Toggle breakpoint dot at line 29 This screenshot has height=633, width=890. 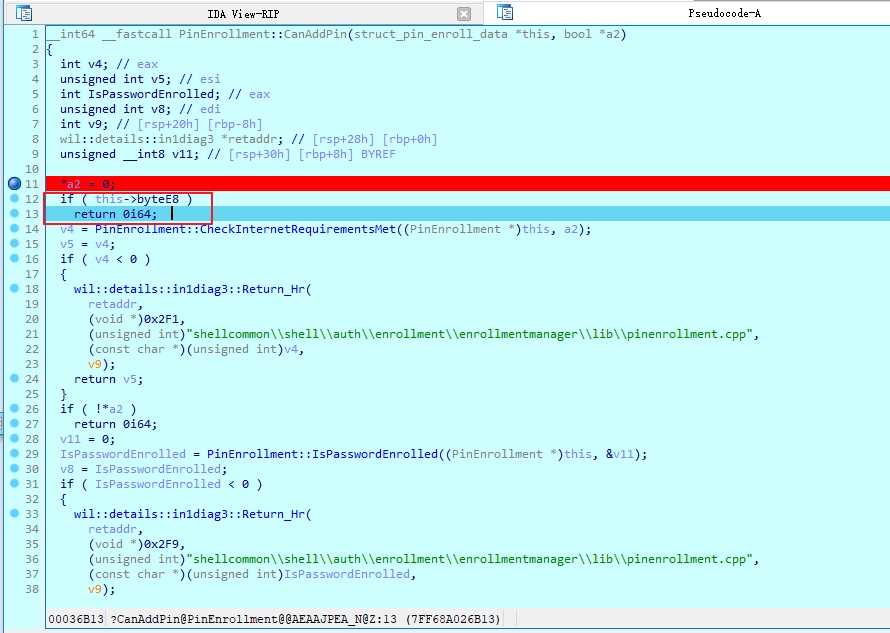(14, 453)
